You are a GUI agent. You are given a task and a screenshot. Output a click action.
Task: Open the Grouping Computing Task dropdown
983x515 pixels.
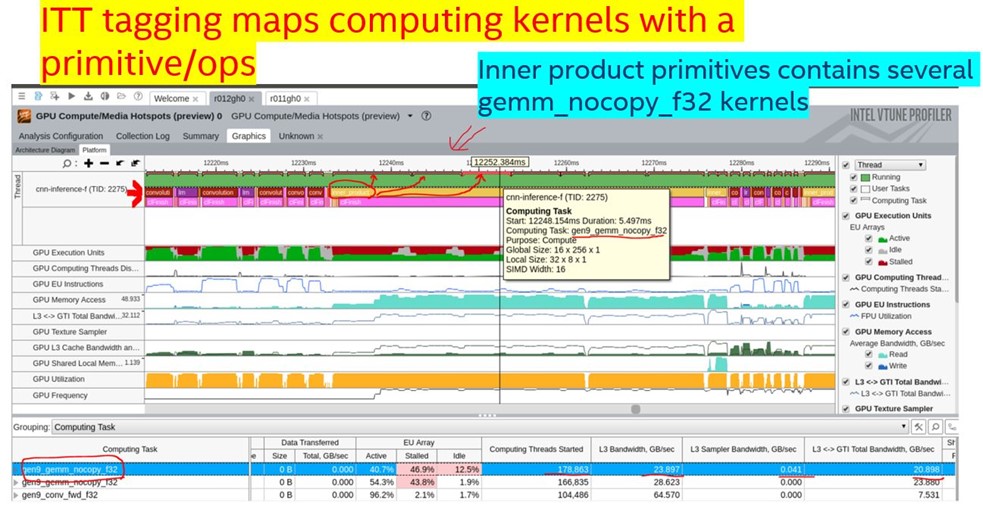480,427
